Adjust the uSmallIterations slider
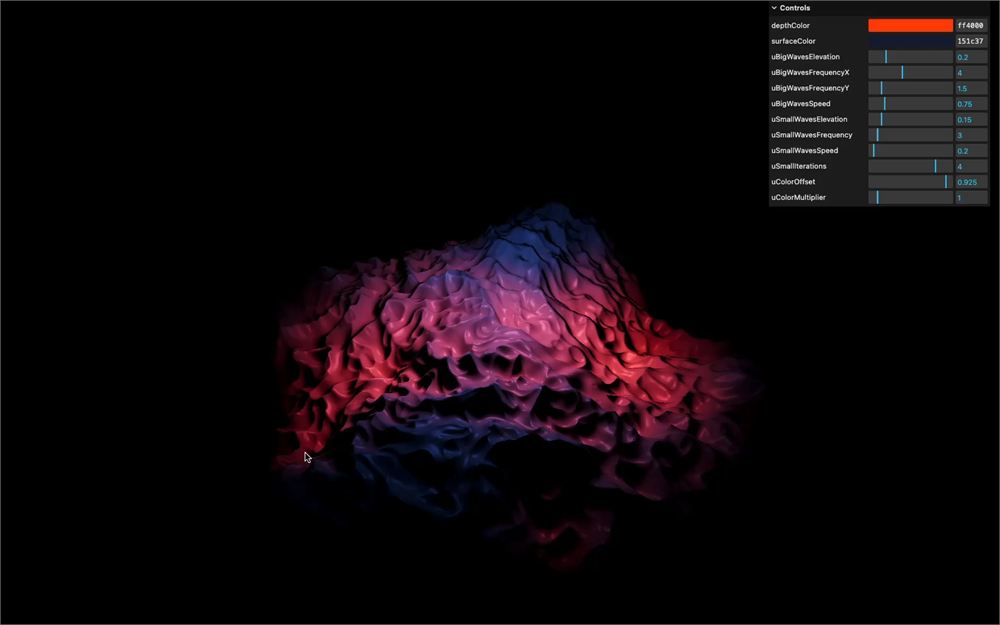The height and width of the screenshot is (625, 1000). pos(910,166)
